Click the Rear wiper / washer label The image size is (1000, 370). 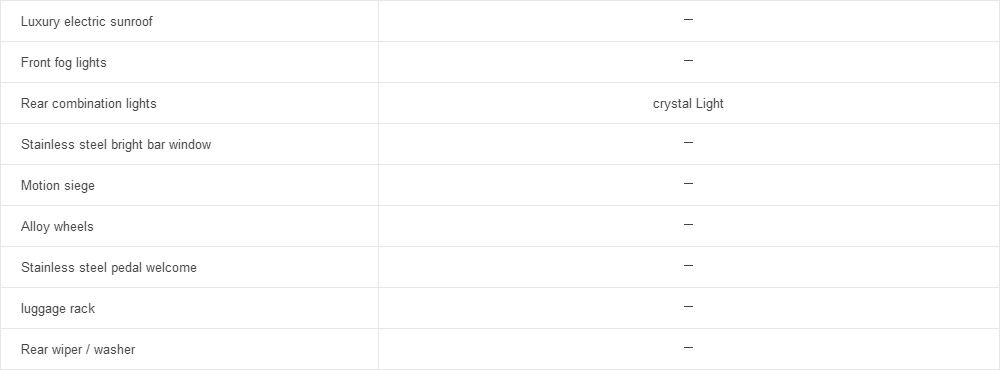[x=78, y=349]
